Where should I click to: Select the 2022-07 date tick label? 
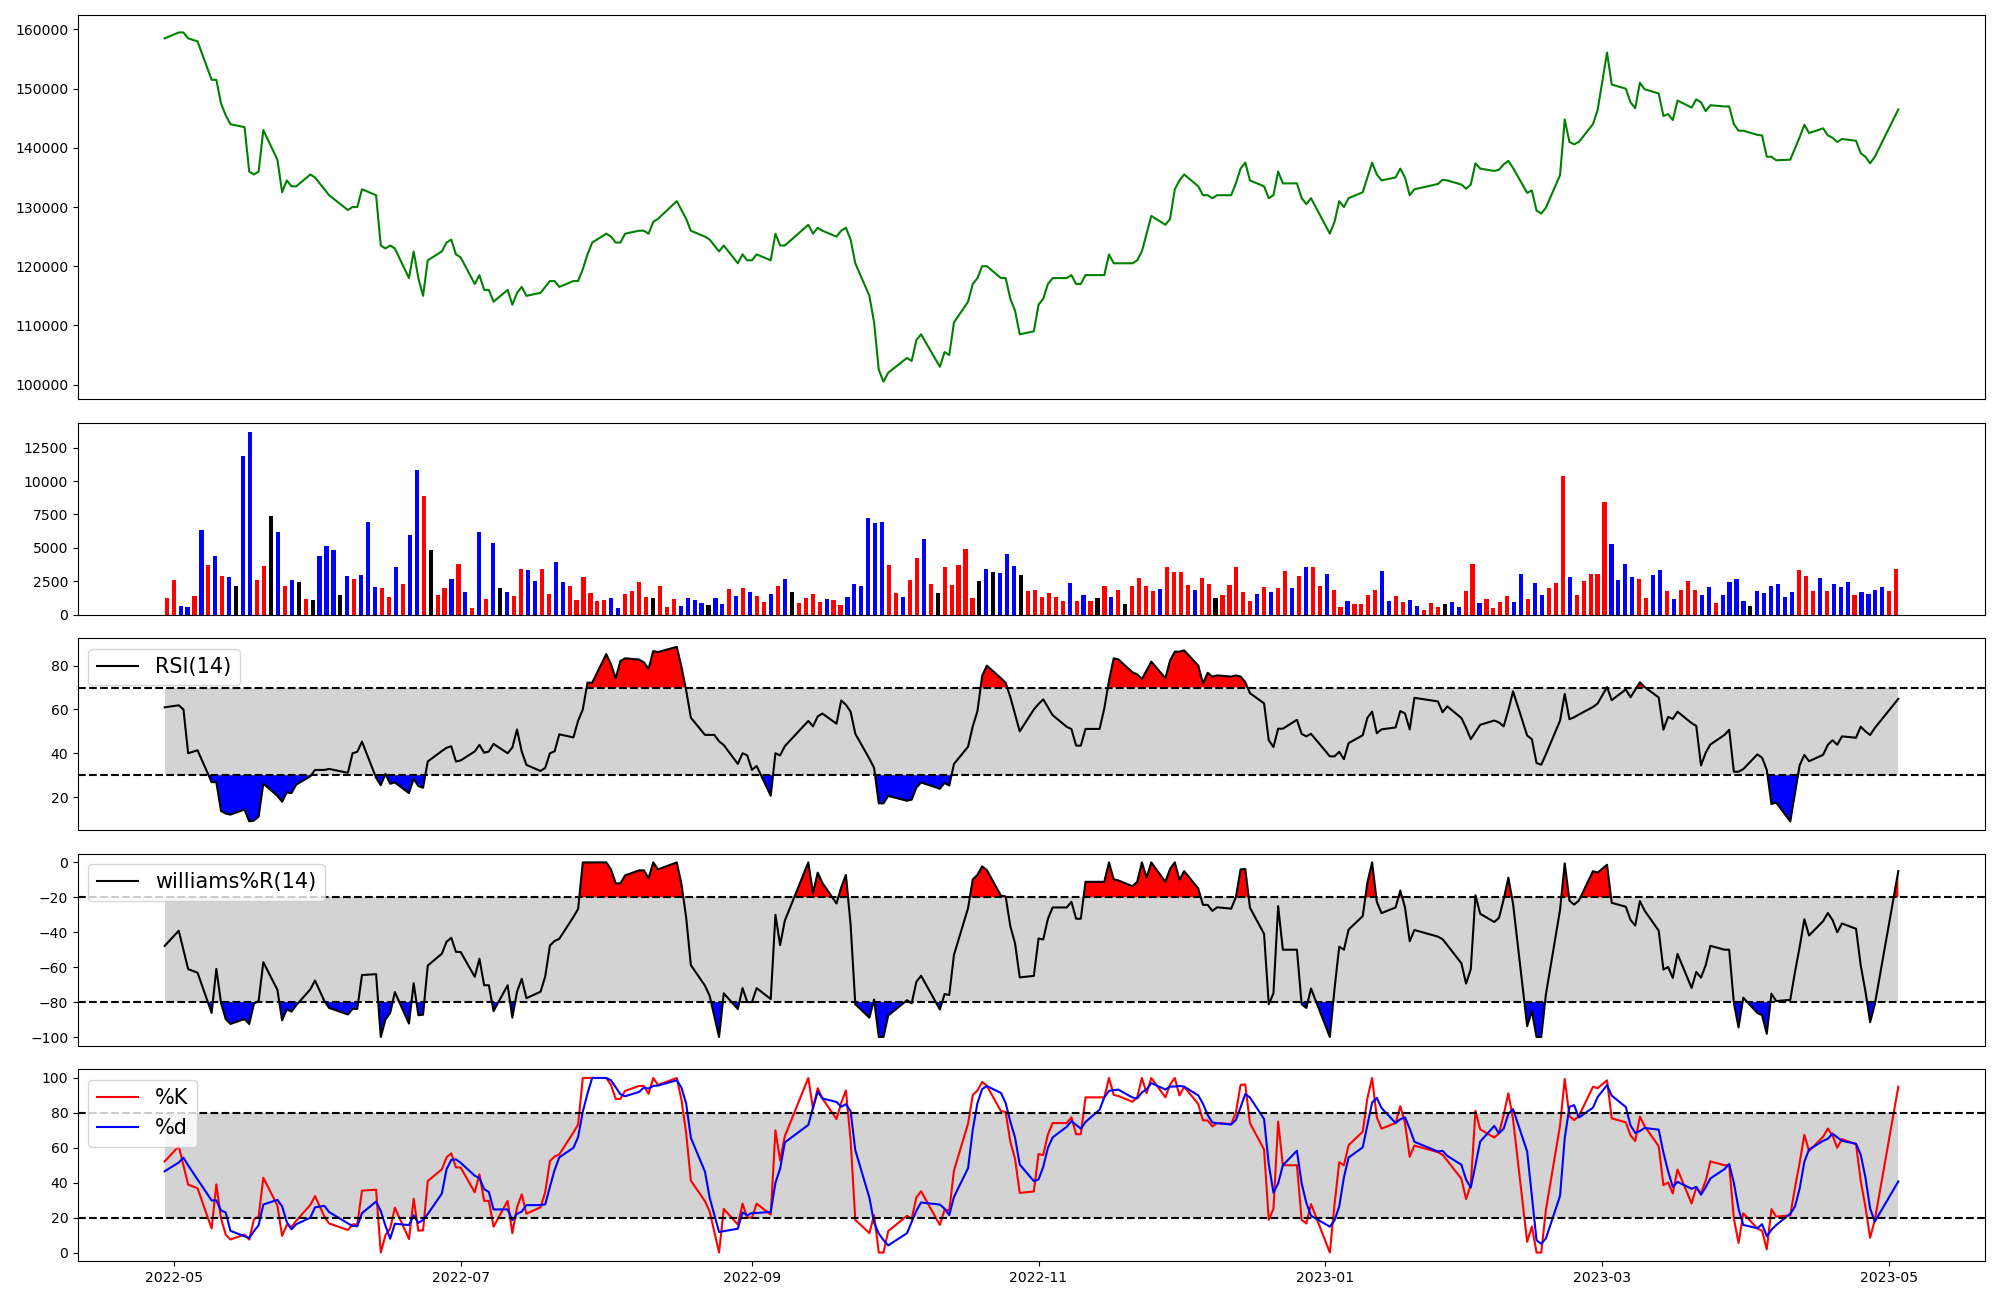point(461,1277)
